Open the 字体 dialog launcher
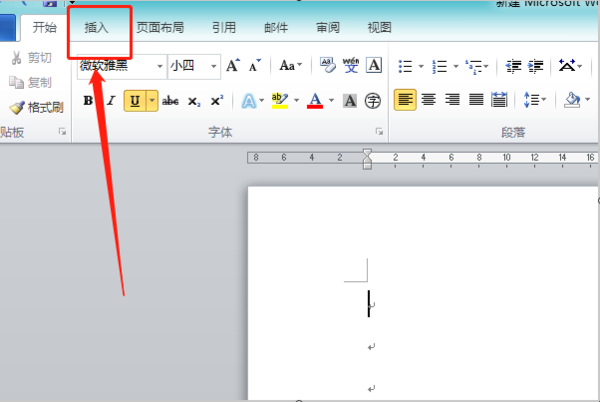Viewport: 600px width, 402px height. (x=379, y=132)
